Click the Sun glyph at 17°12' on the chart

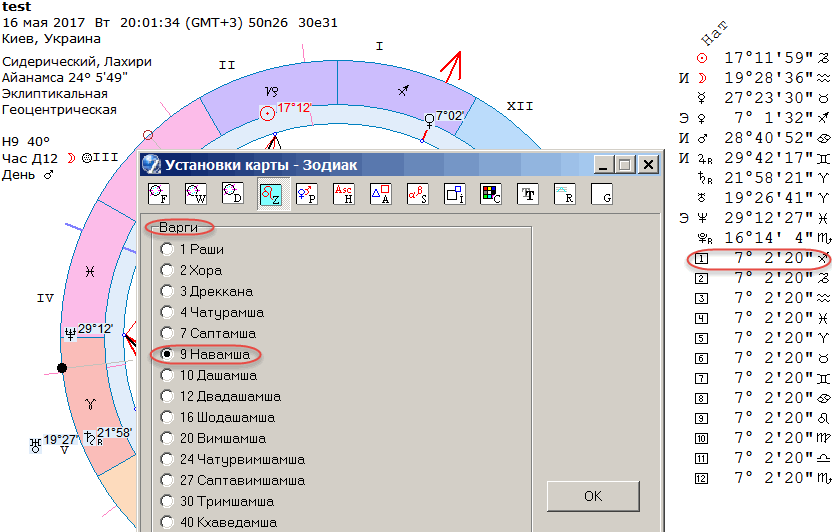coord(267,114)
